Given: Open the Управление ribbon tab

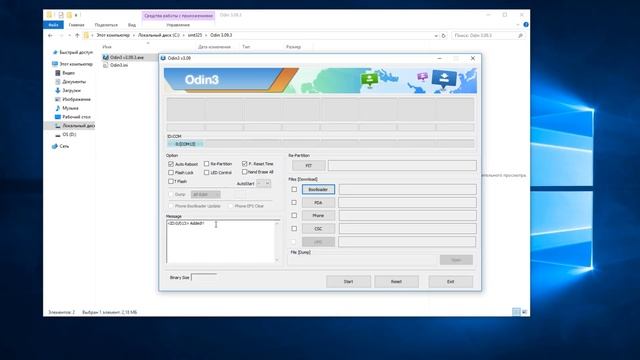Looking at the screenshot, I should click(178, 25).
